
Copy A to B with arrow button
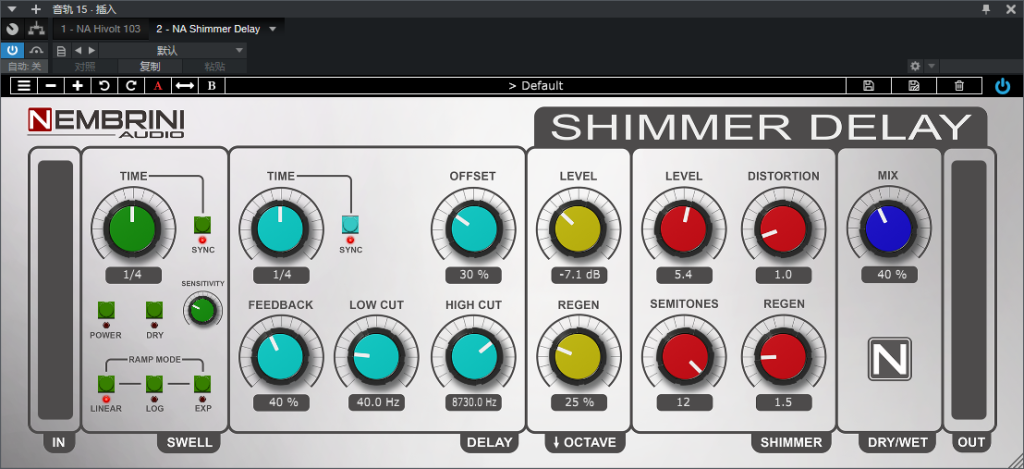click(185, 86)
